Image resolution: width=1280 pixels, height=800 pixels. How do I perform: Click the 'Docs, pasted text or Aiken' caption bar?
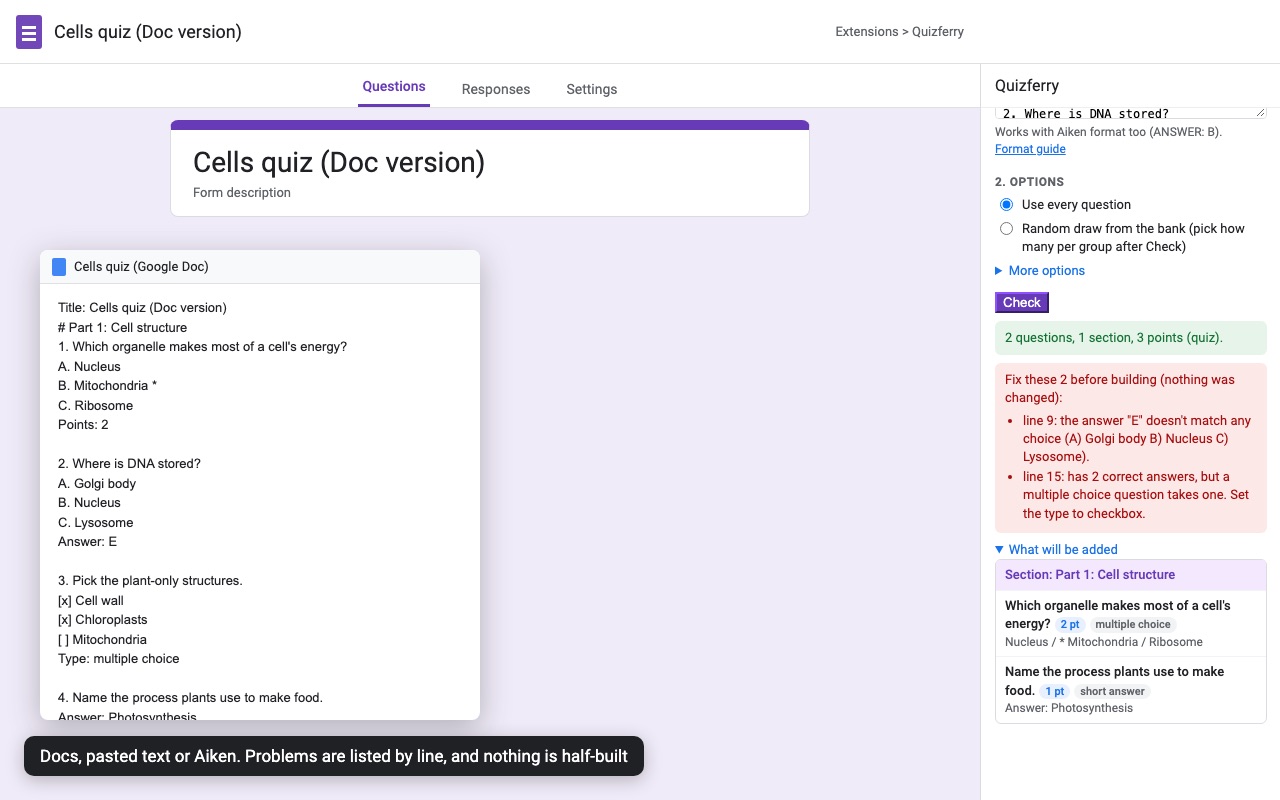[334, 756]
